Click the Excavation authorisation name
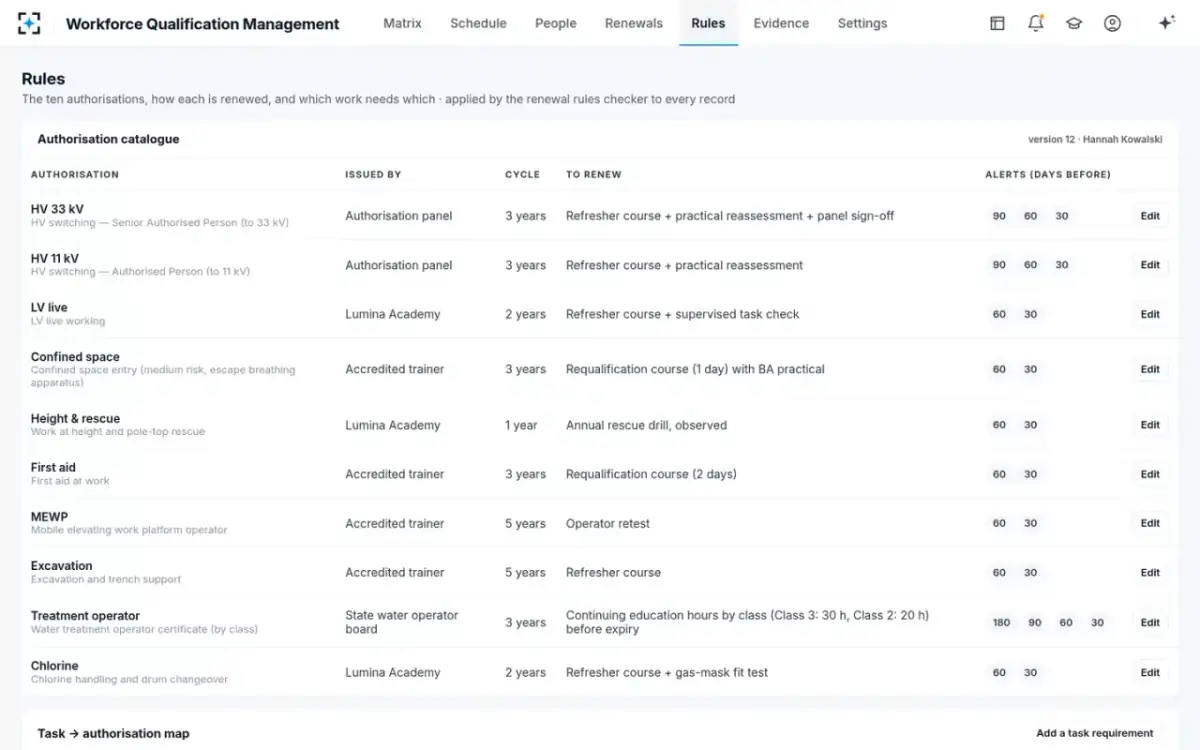 (61, 566)
